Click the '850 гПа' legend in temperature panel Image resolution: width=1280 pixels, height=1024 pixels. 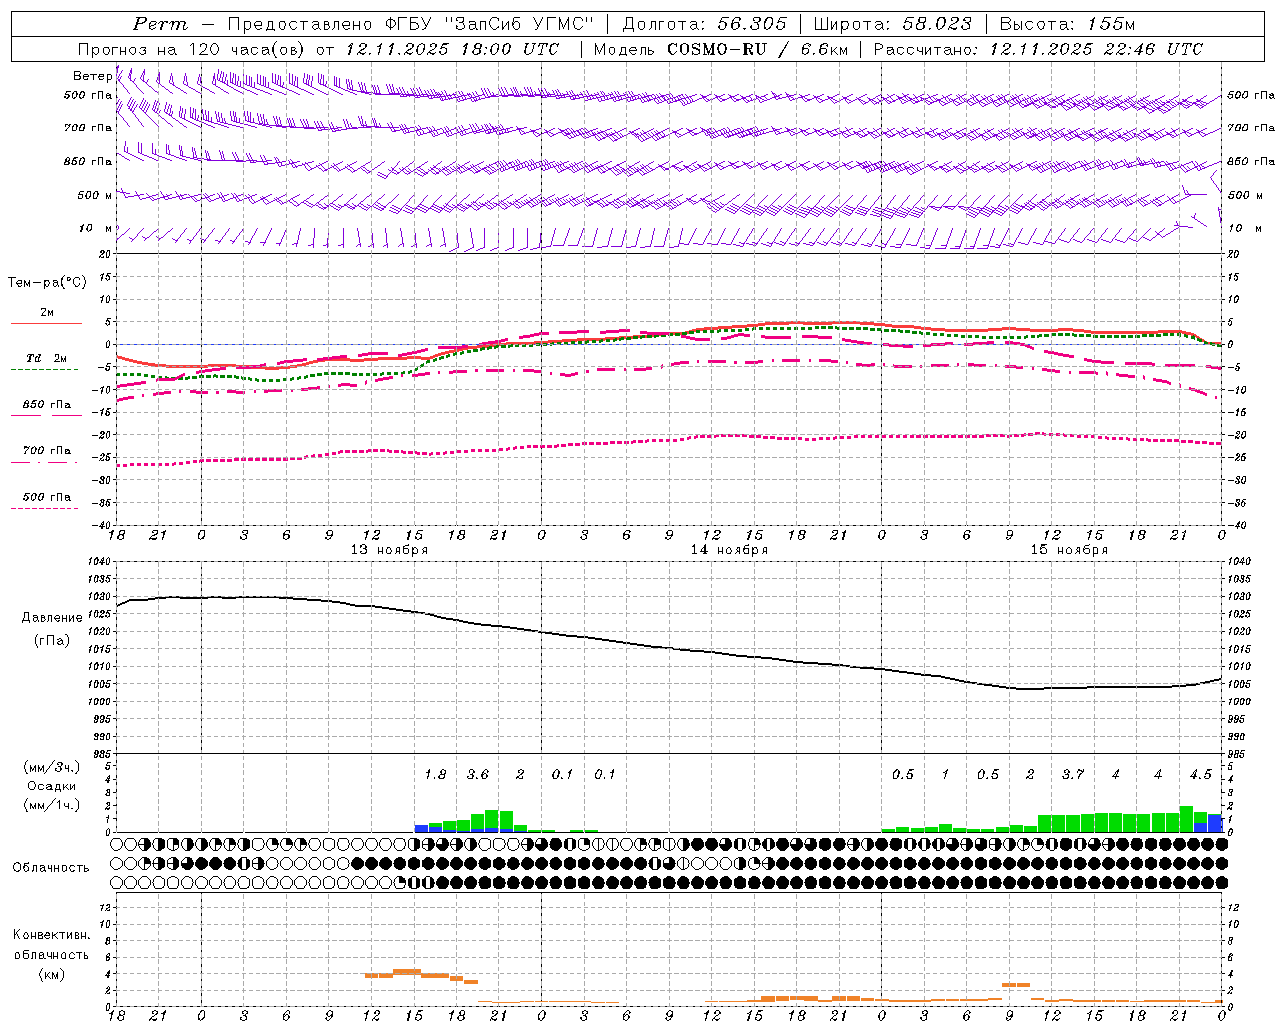[x=46, y=404]
